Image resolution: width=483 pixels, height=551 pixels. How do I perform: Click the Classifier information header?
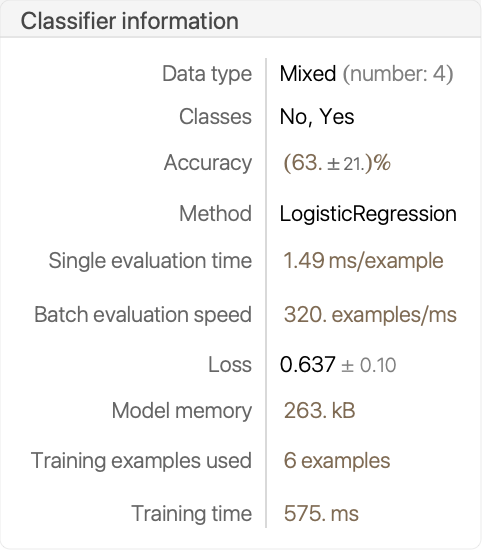pyautogui.click(x=129, y=21)
